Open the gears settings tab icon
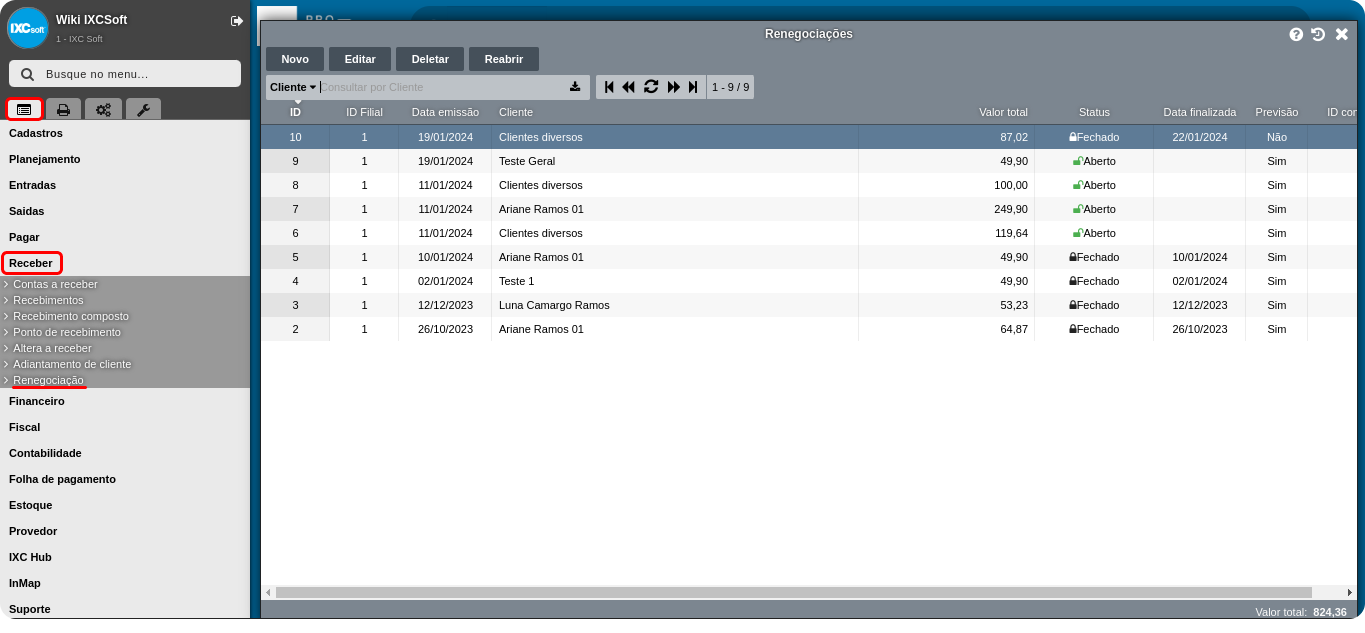Screen dimensions: 1365x633 [x=103, y=110]
